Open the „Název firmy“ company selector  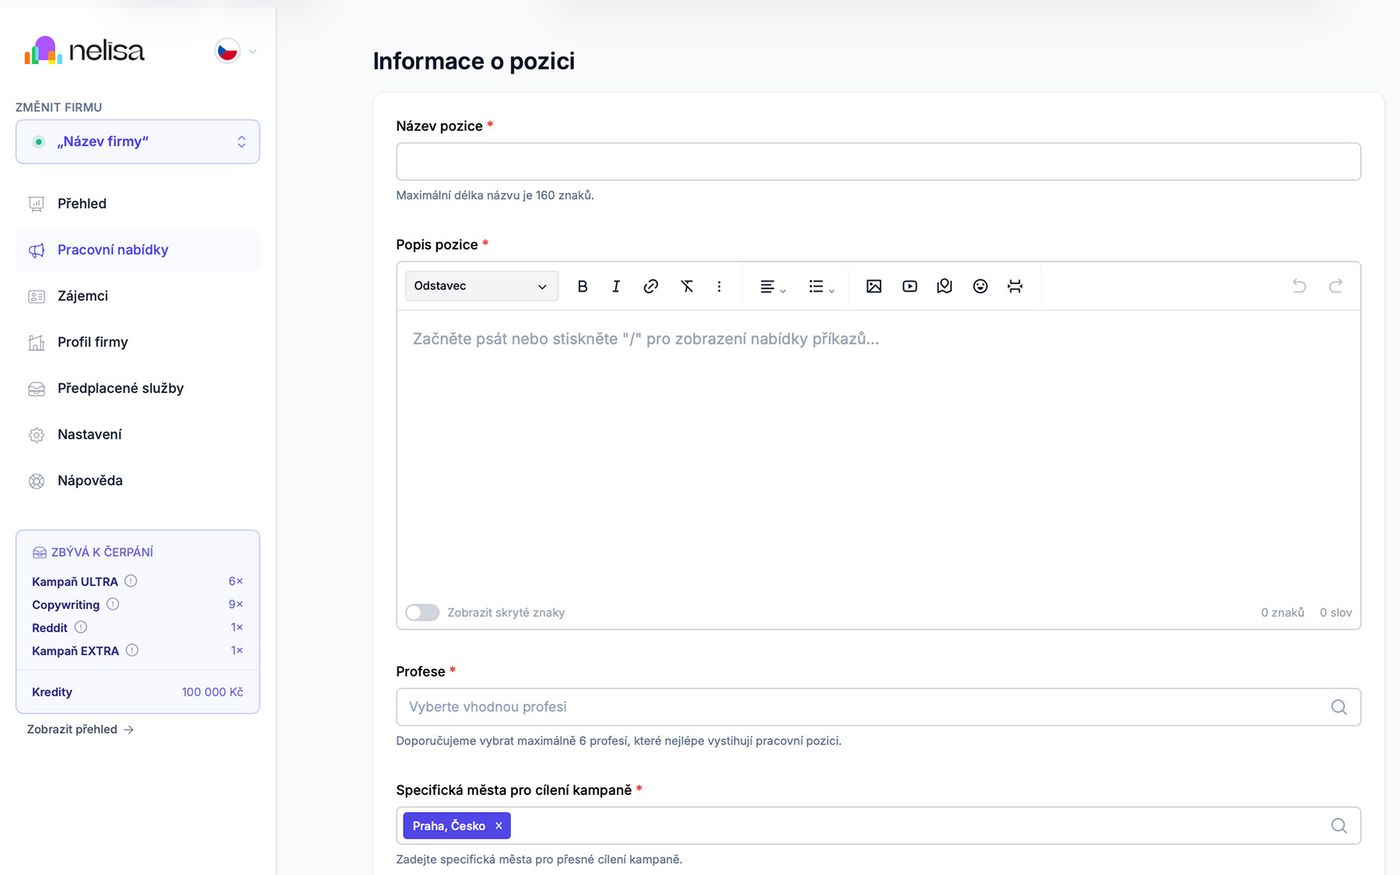[x=138, y=142]
